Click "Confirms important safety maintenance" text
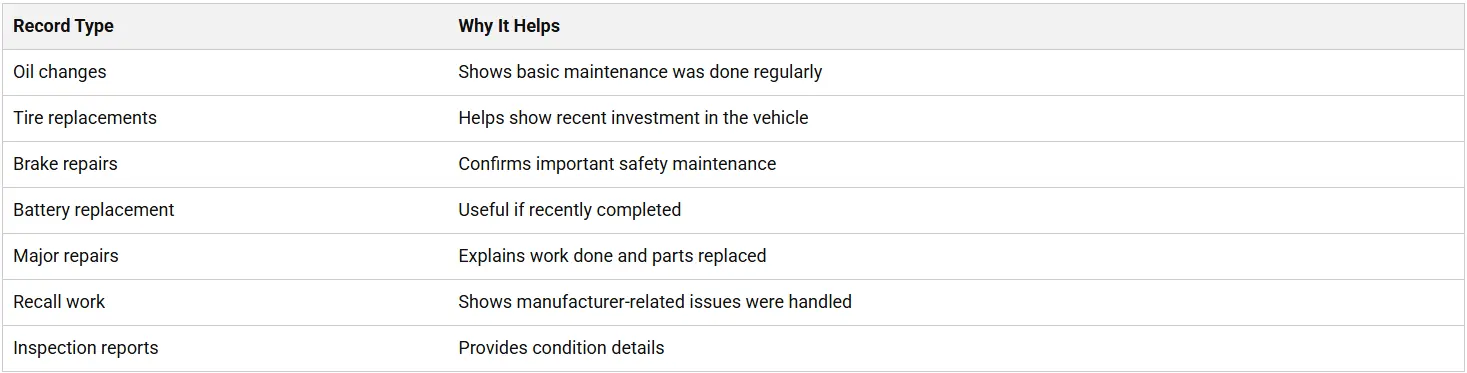The image size is (1467, 373). (617, 164)
